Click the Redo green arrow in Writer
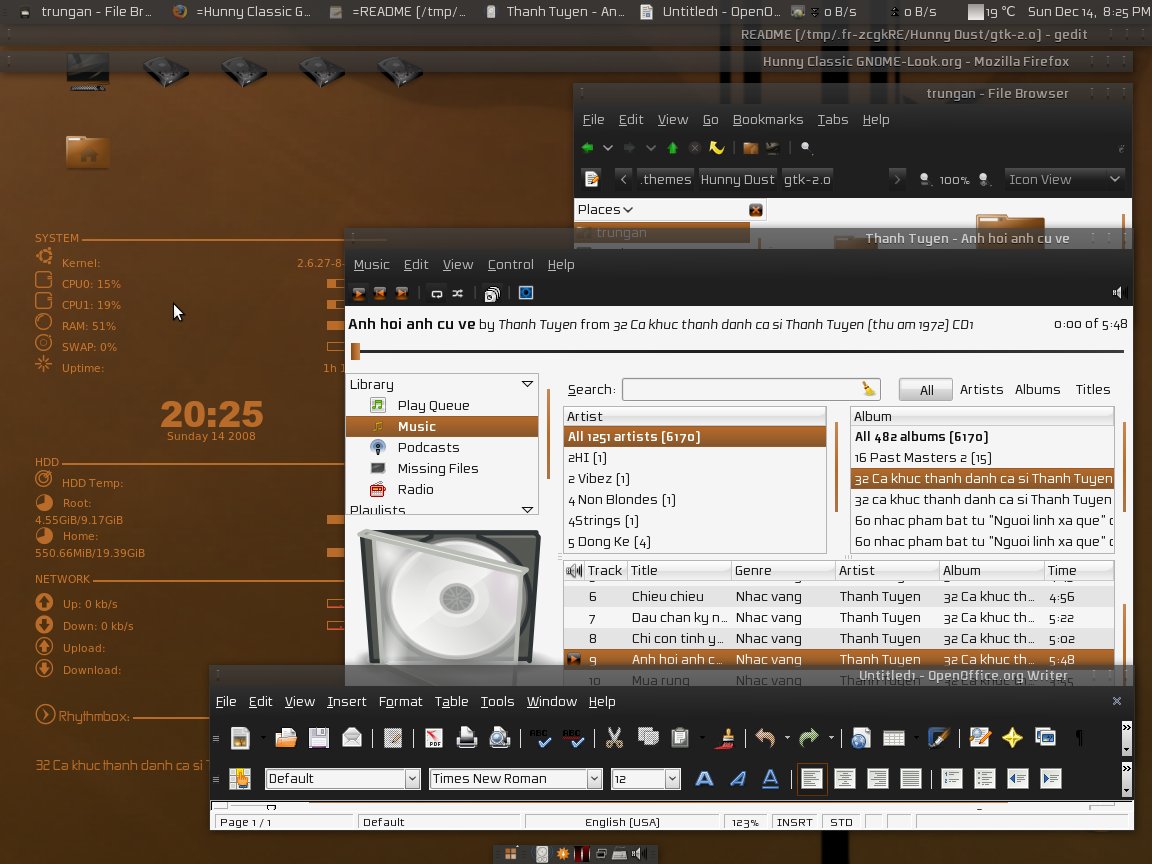Image resolution: width=1152 pixels, height=864 pixels. tap(808, 738)
